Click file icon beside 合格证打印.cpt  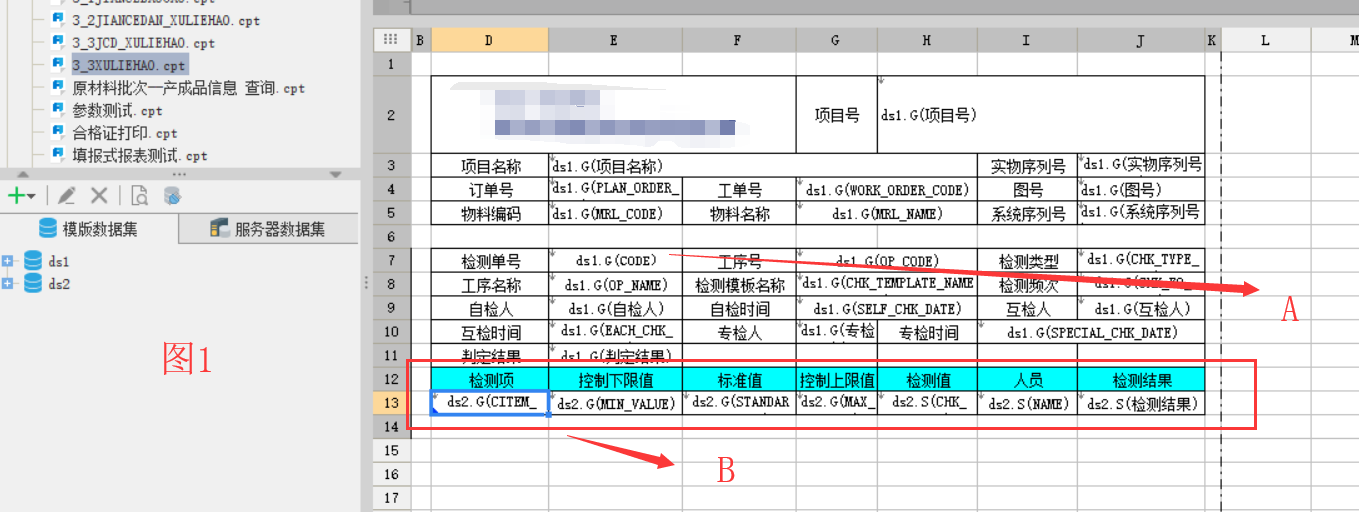[58, 132]
